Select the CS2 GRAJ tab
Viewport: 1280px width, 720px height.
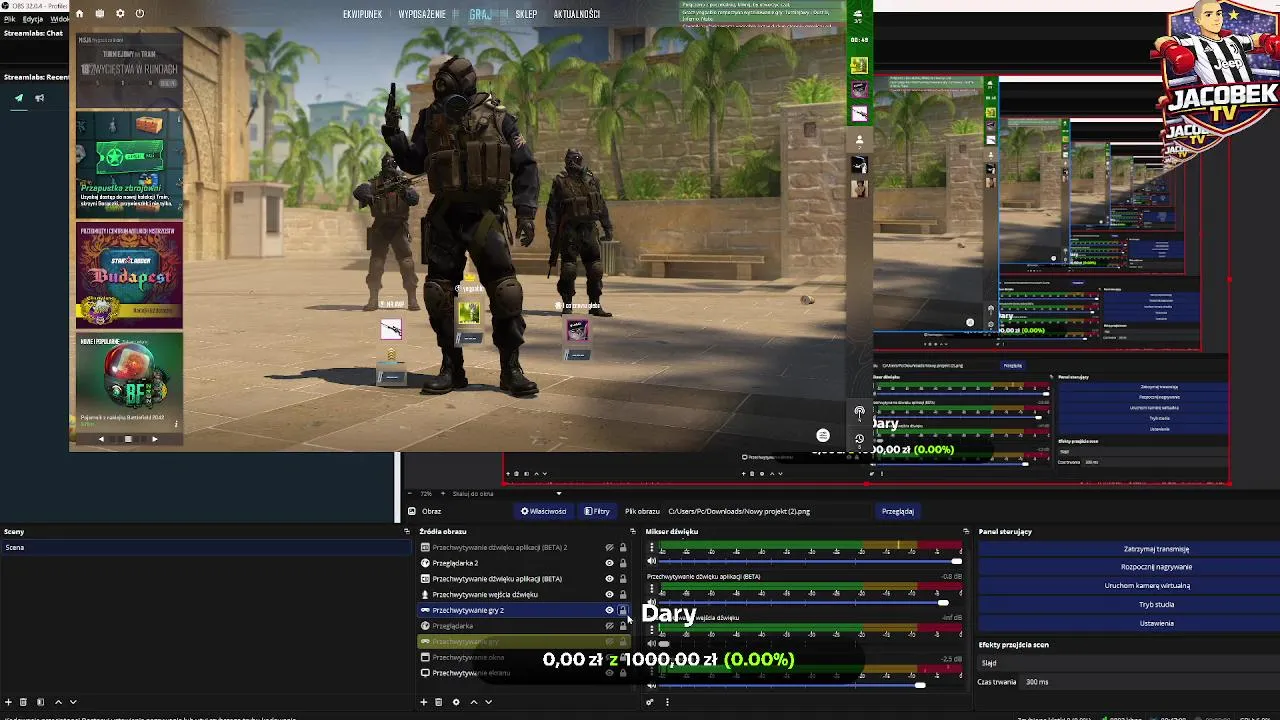pyautogui.click(x=480, y=14)
